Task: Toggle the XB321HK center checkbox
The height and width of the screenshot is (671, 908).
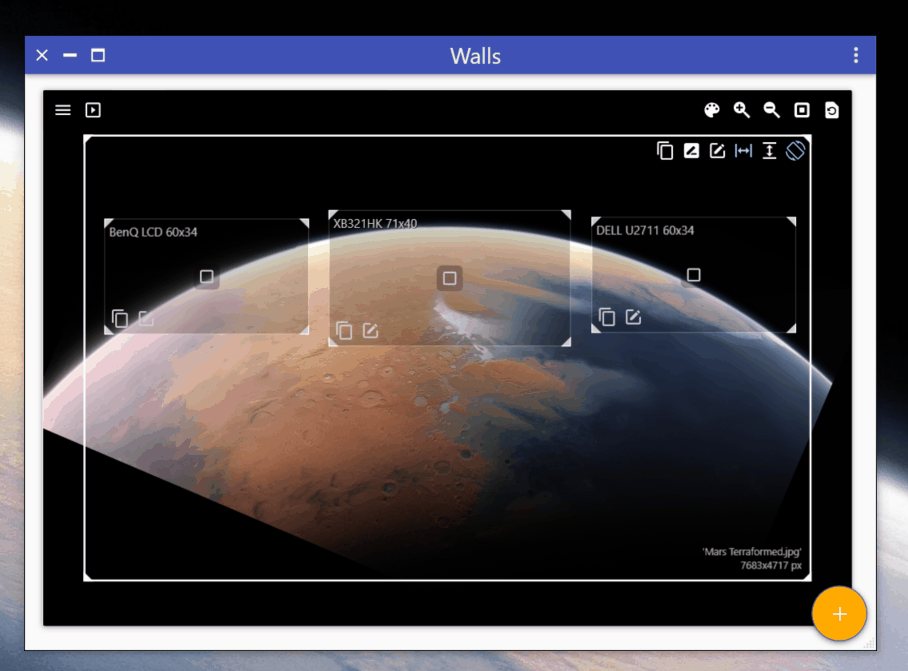Action: tap(449, 278)
